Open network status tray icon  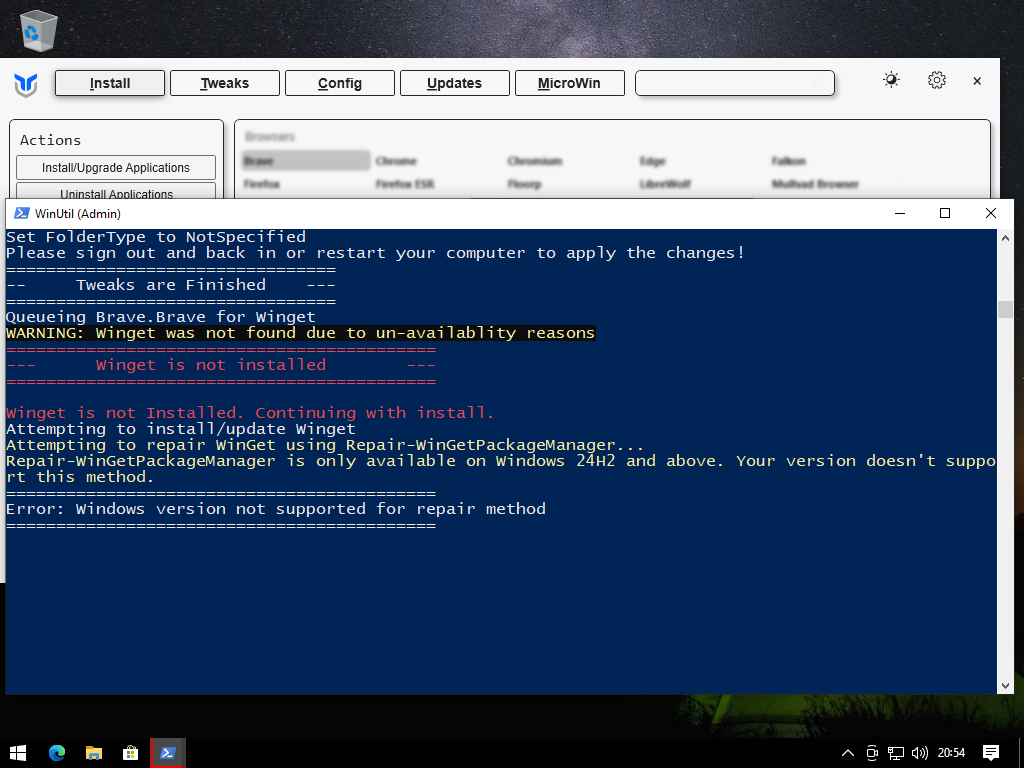pyautogui.click(x=895, y=753)
